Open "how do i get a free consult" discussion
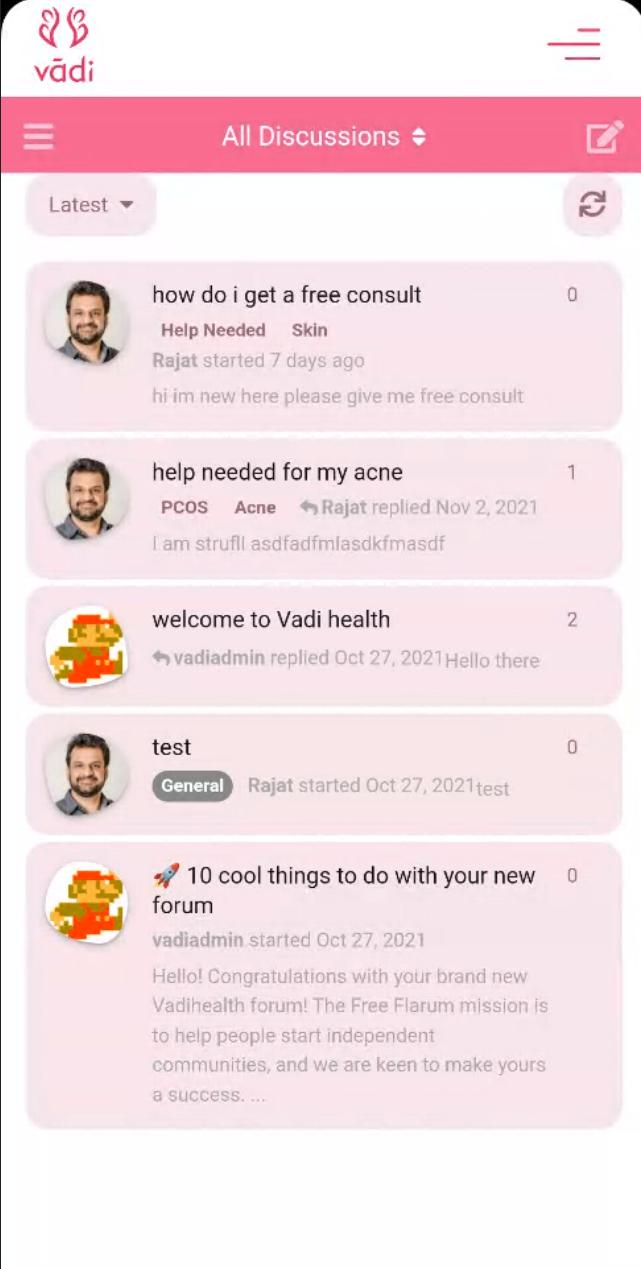641x1269 pixels. pos(286,295)
